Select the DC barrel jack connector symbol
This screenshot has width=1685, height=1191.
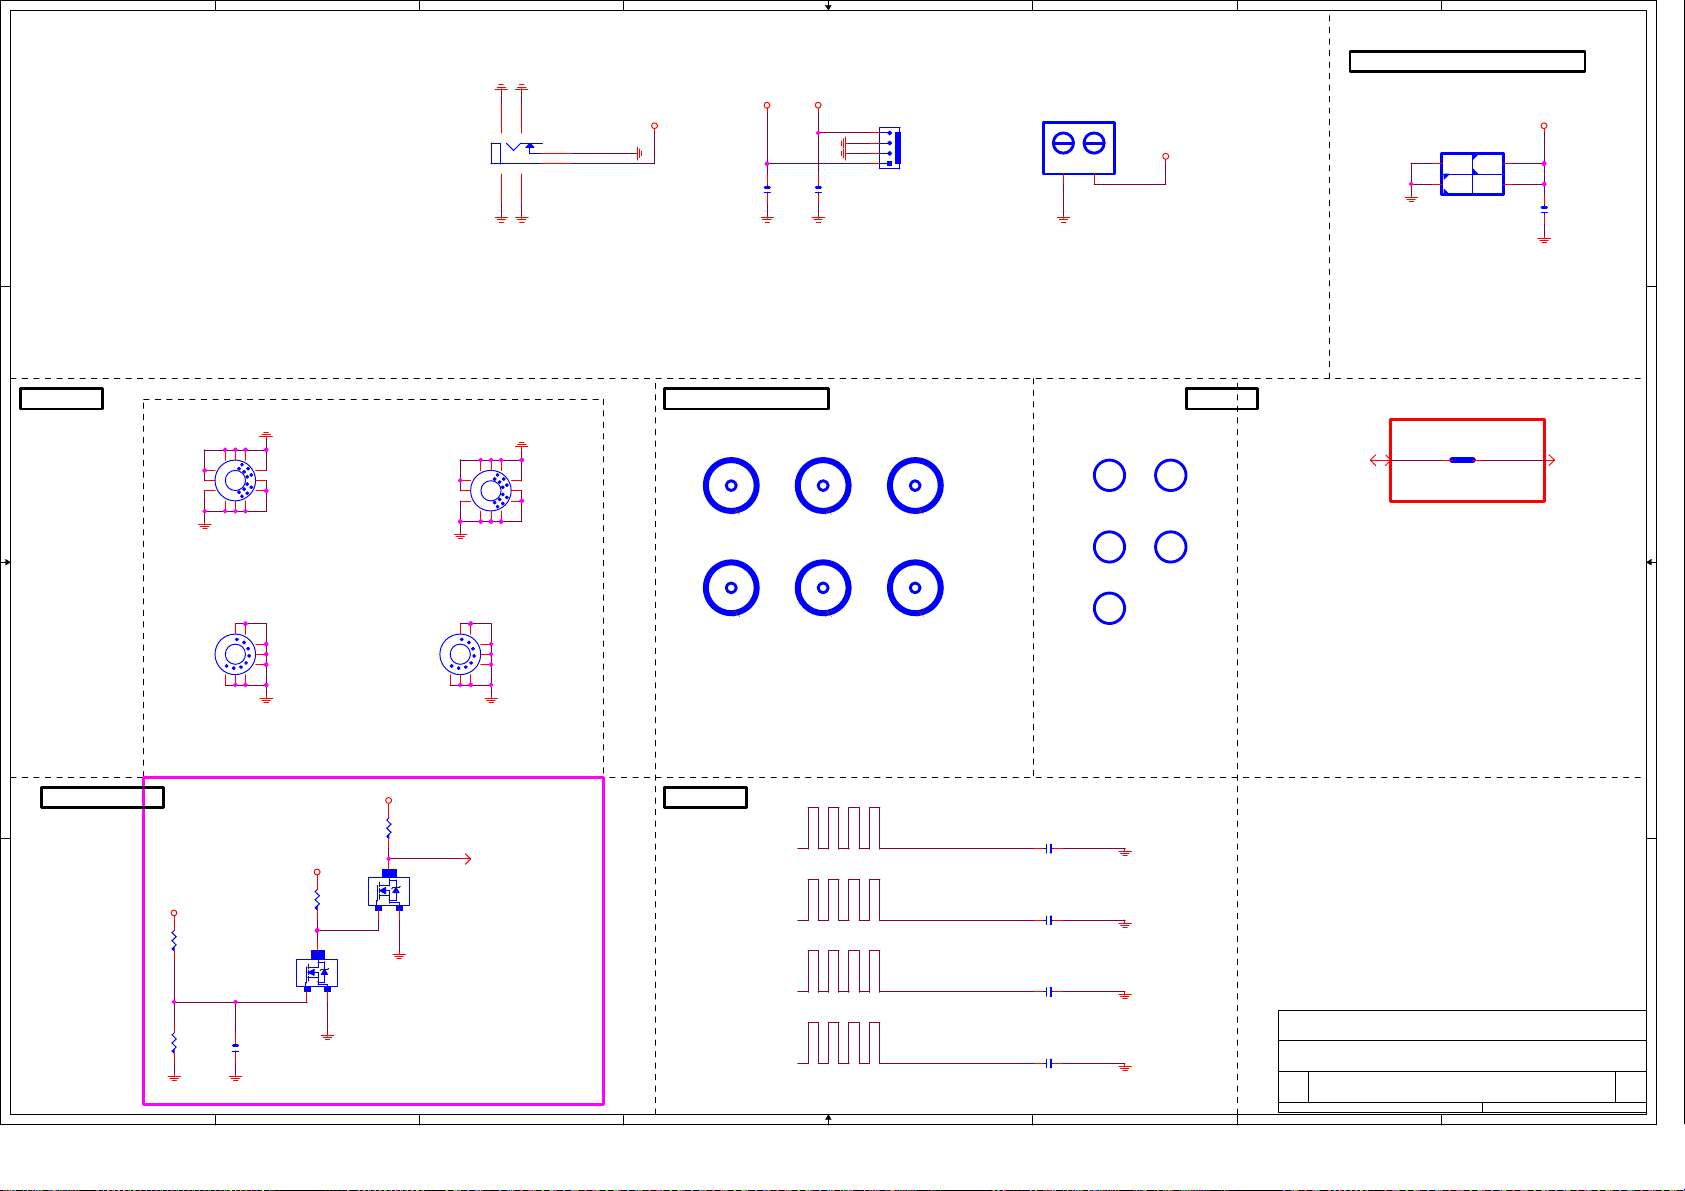tap(516, 152)
